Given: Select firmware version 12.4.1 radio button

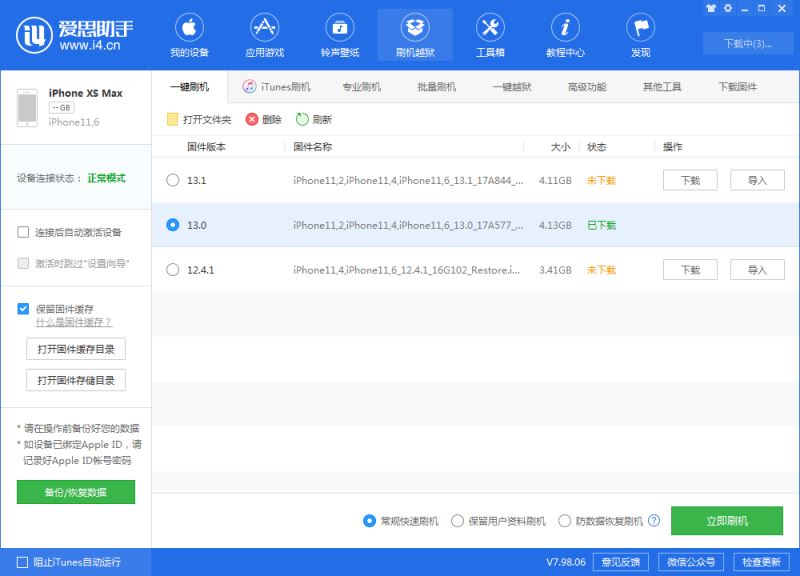Looking at the screenshot, I should 173,269.
